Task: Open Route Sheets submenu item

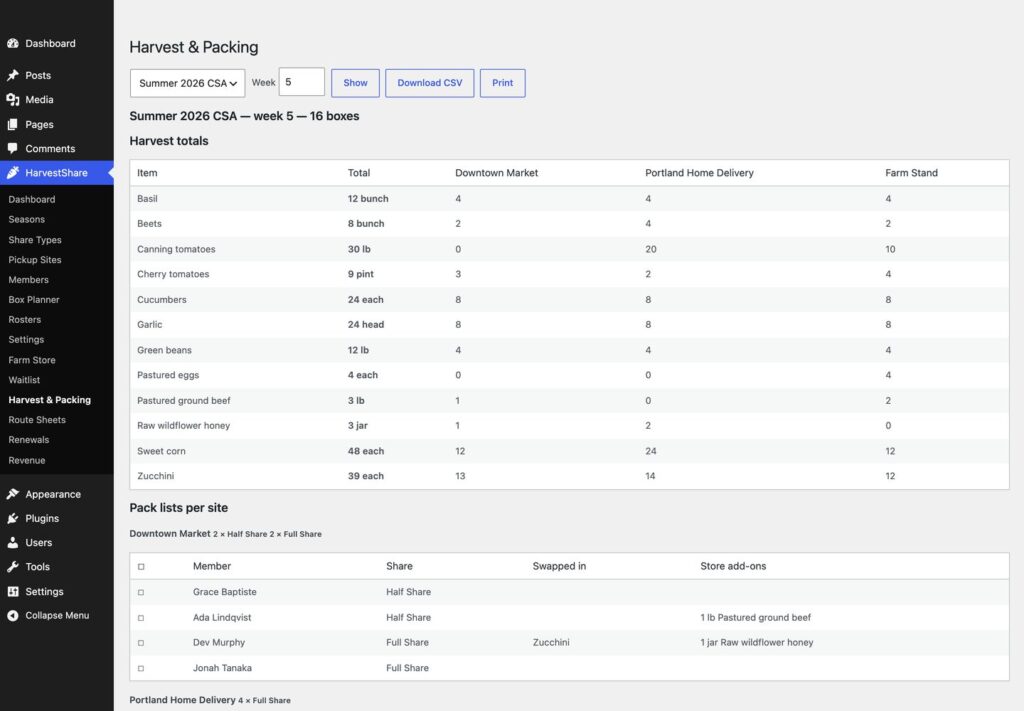Action: pos(37,420)
